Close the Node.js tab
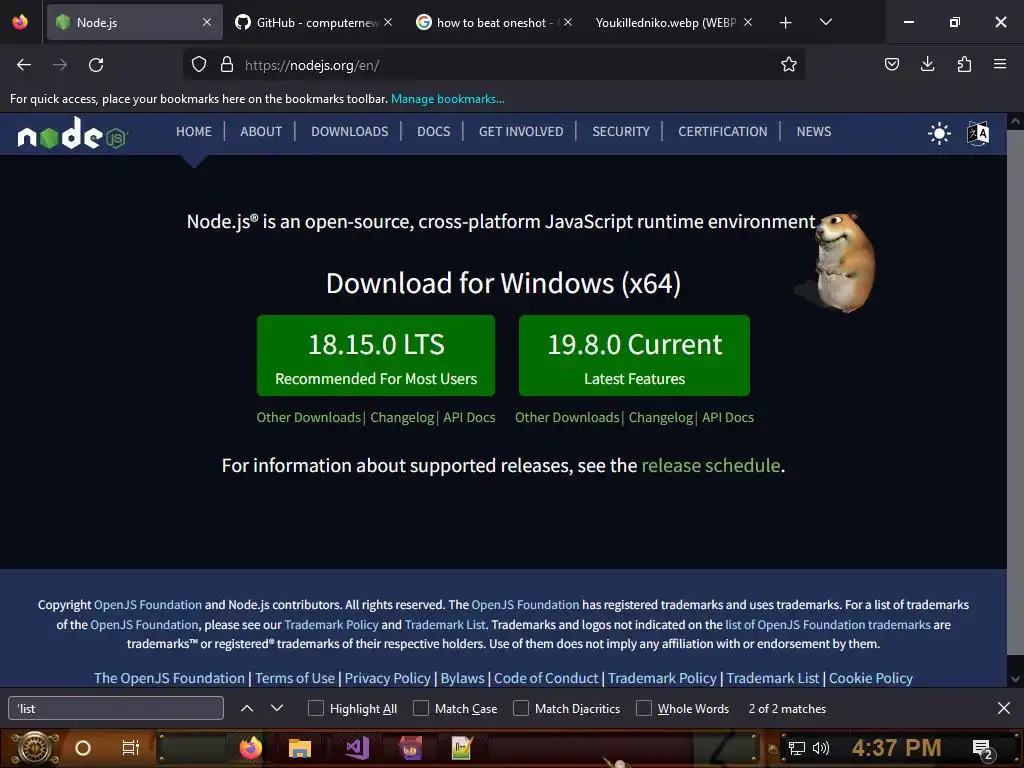1024x768 pixels. click(x=207, y=22)
